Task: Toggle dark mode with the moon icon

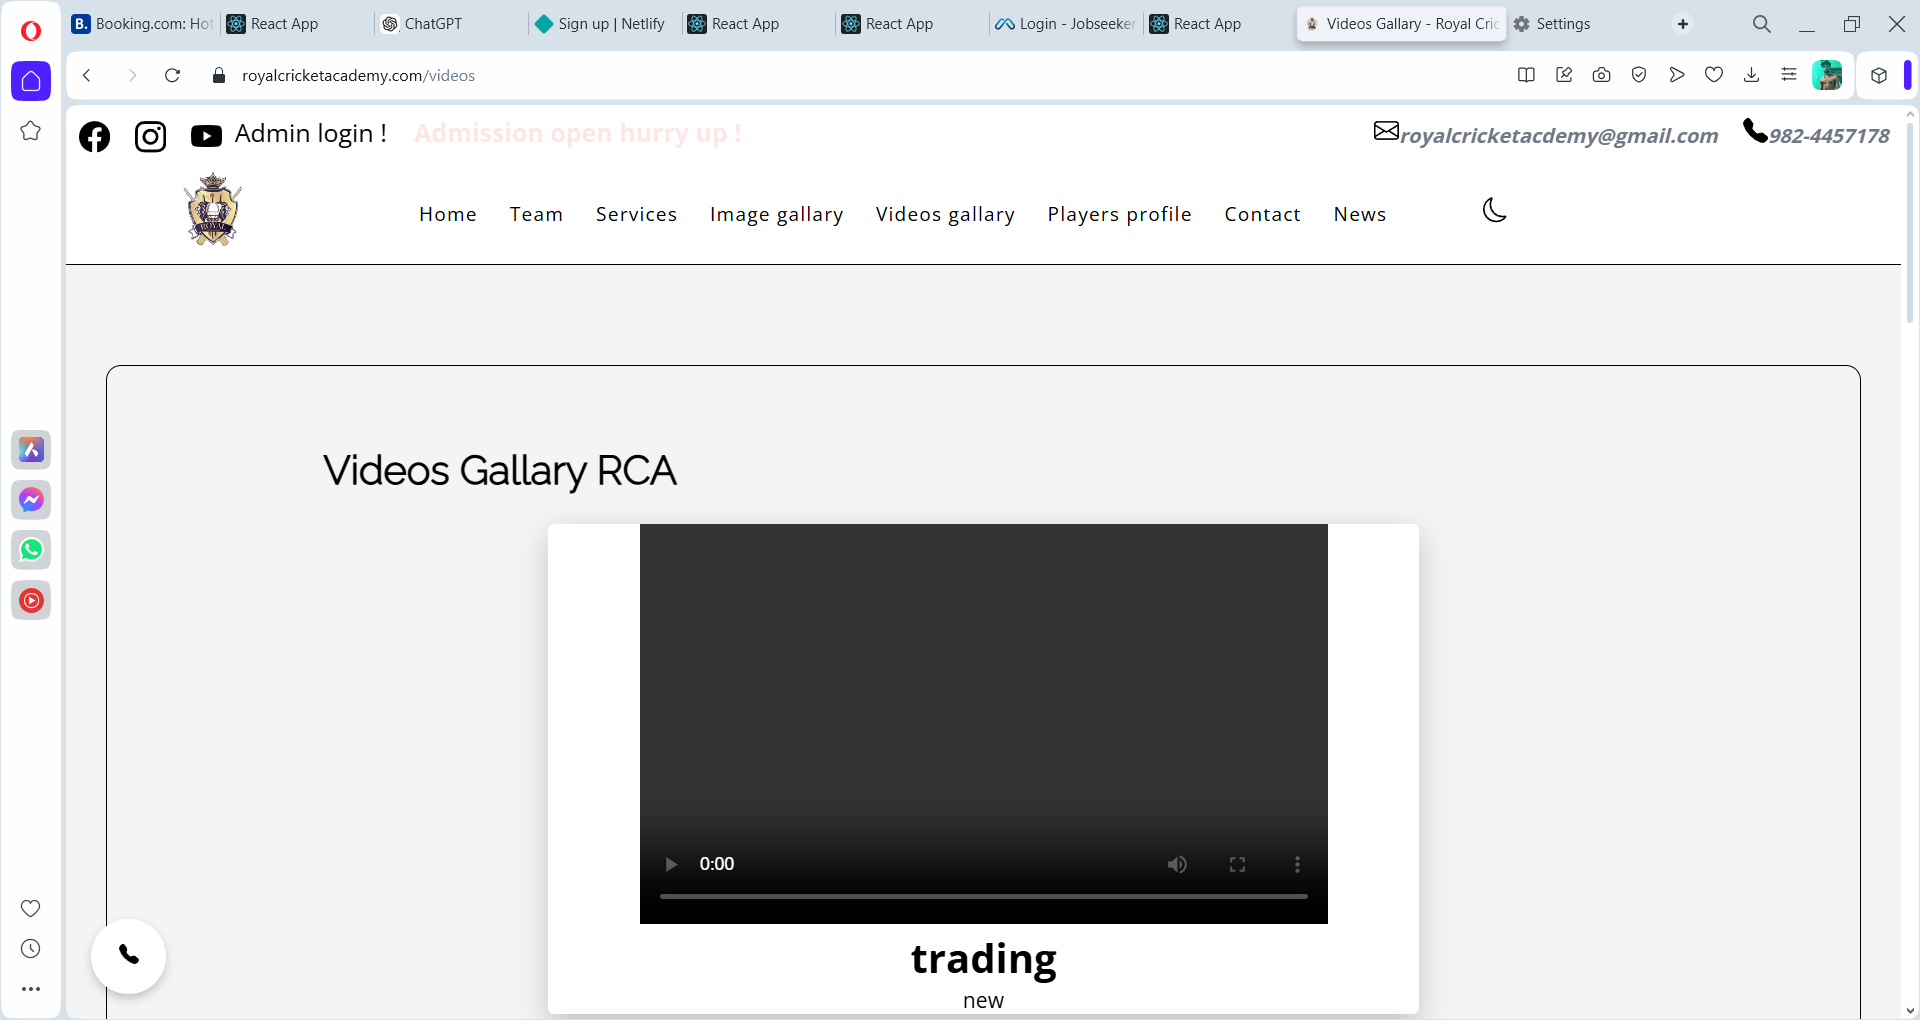Action: (1494, 211)
